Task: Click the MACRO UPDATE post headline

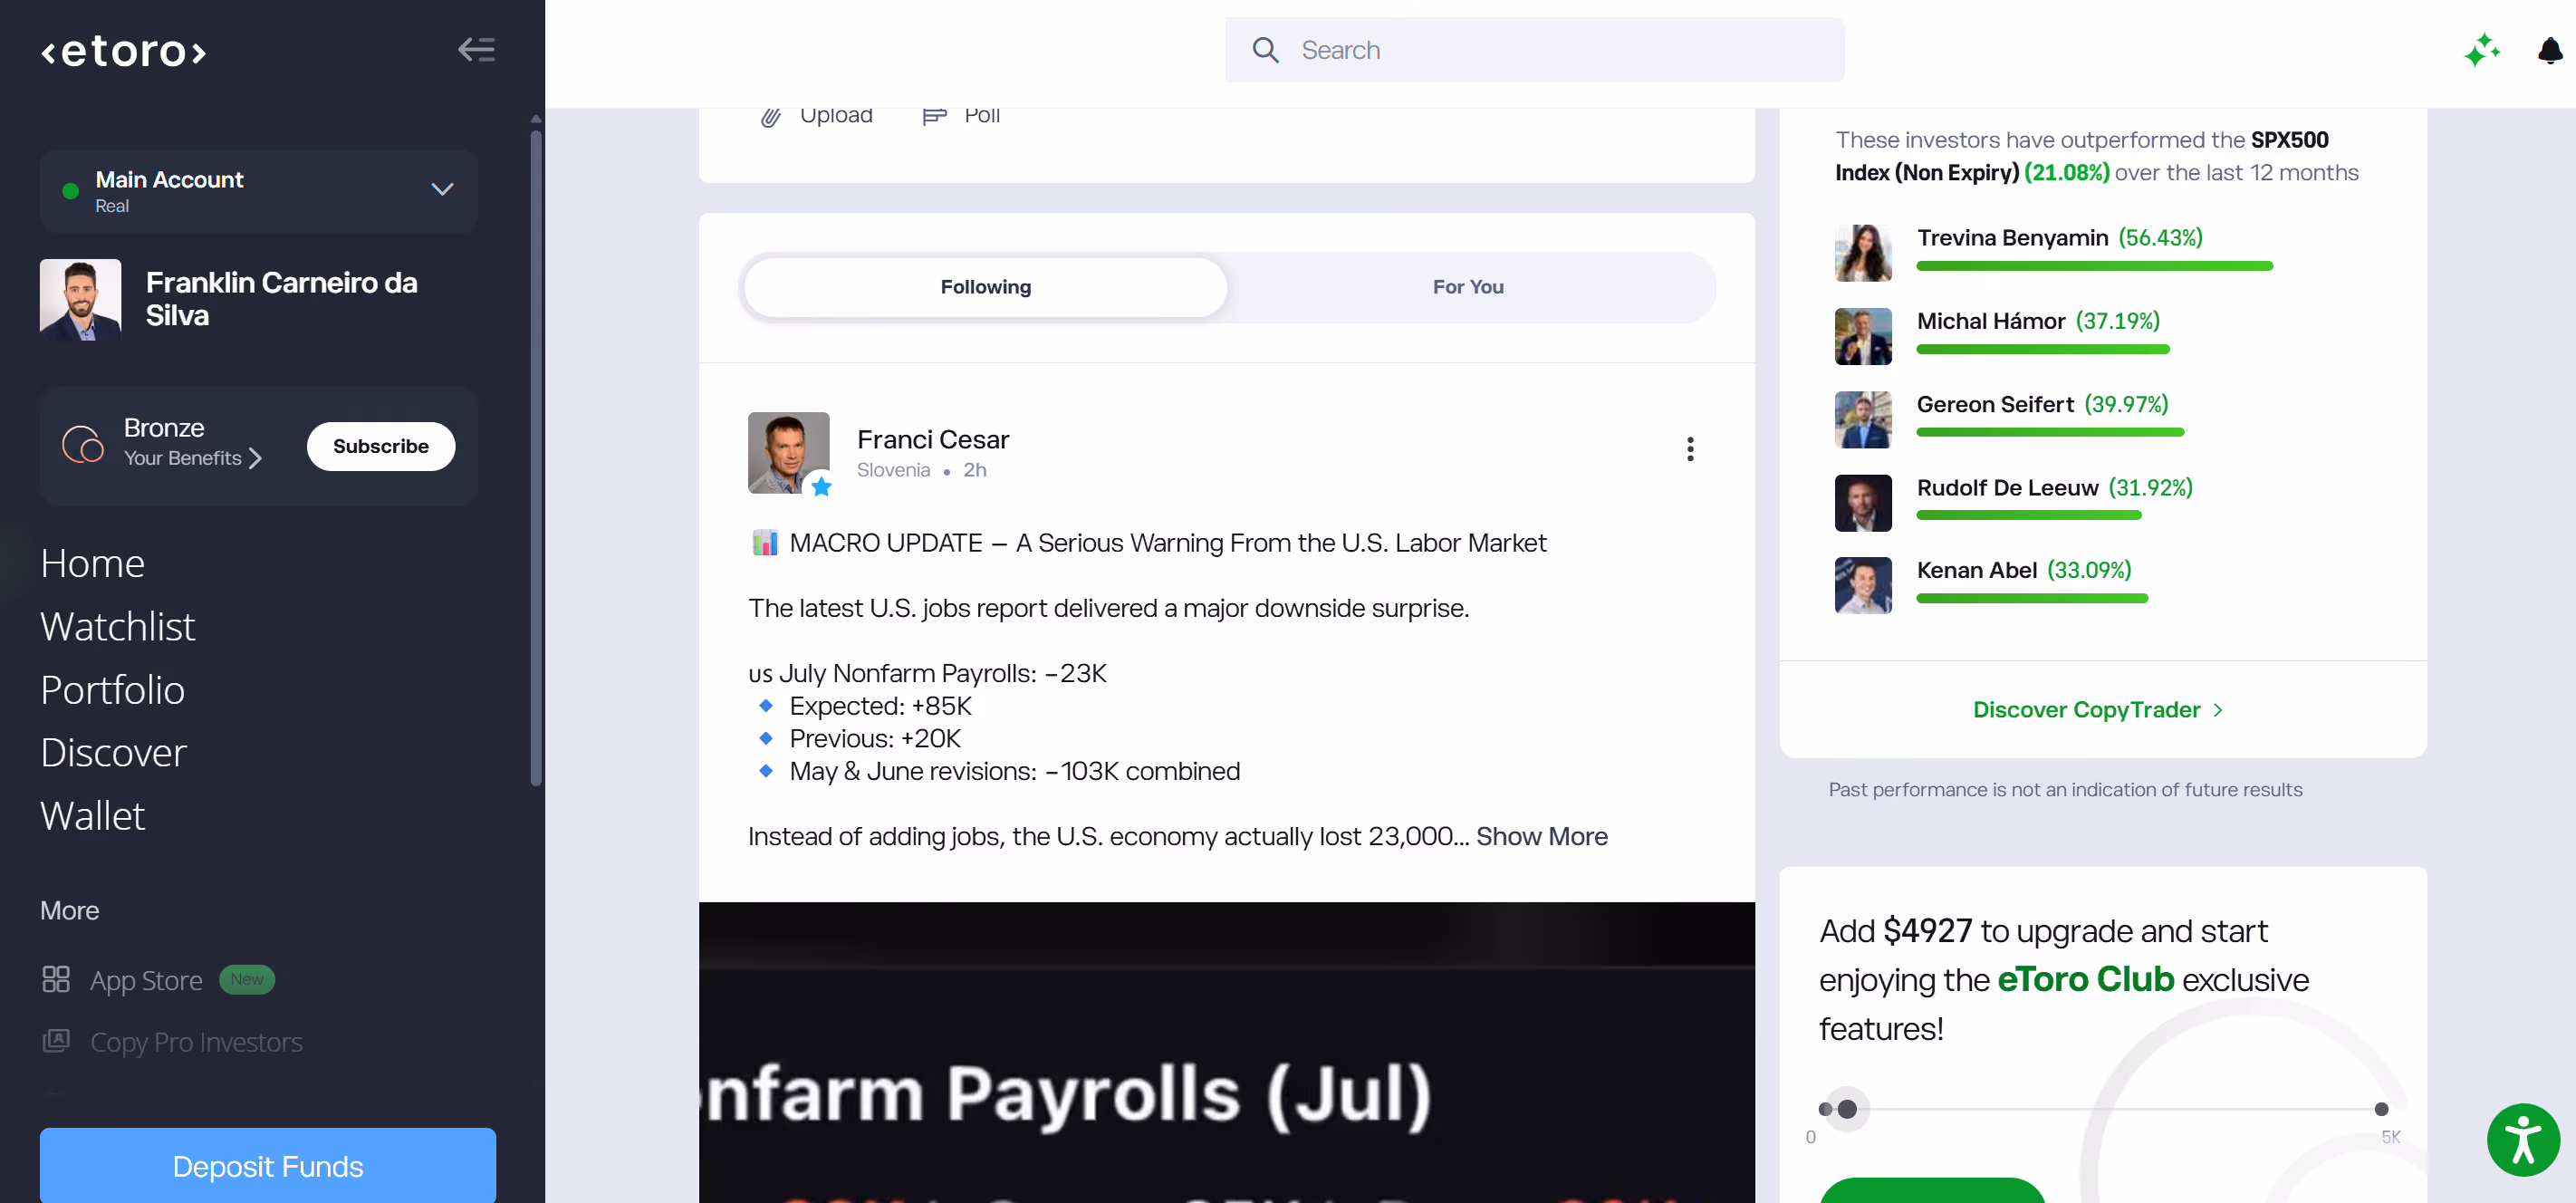Action: coord(1167,543)
